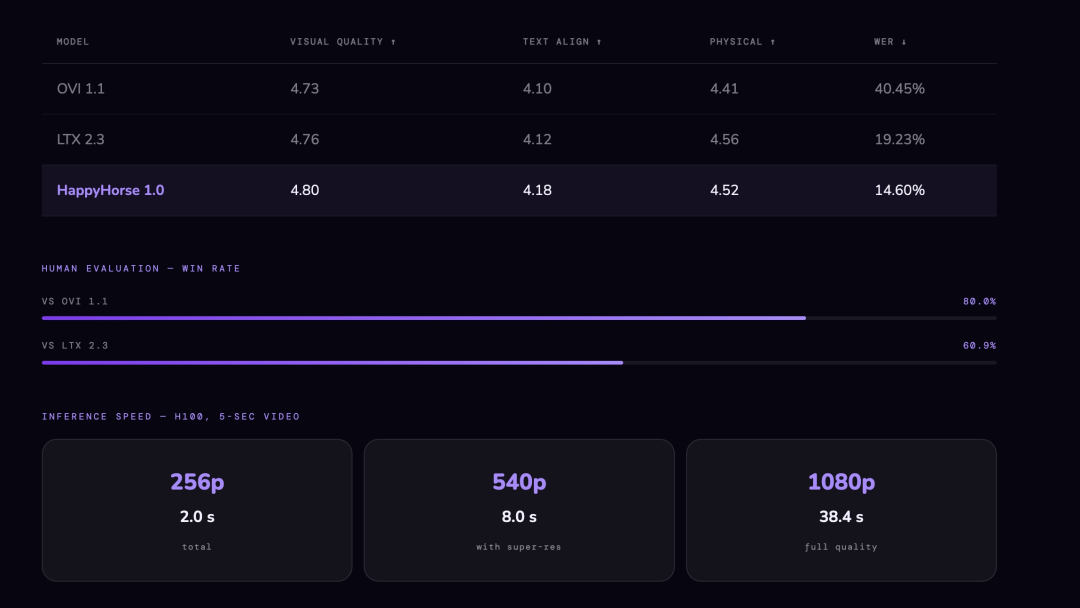Click the Text Align column sort arrow
This screenshot has height=608, width=1080.
pyautogui.click(x=599, y=42)
